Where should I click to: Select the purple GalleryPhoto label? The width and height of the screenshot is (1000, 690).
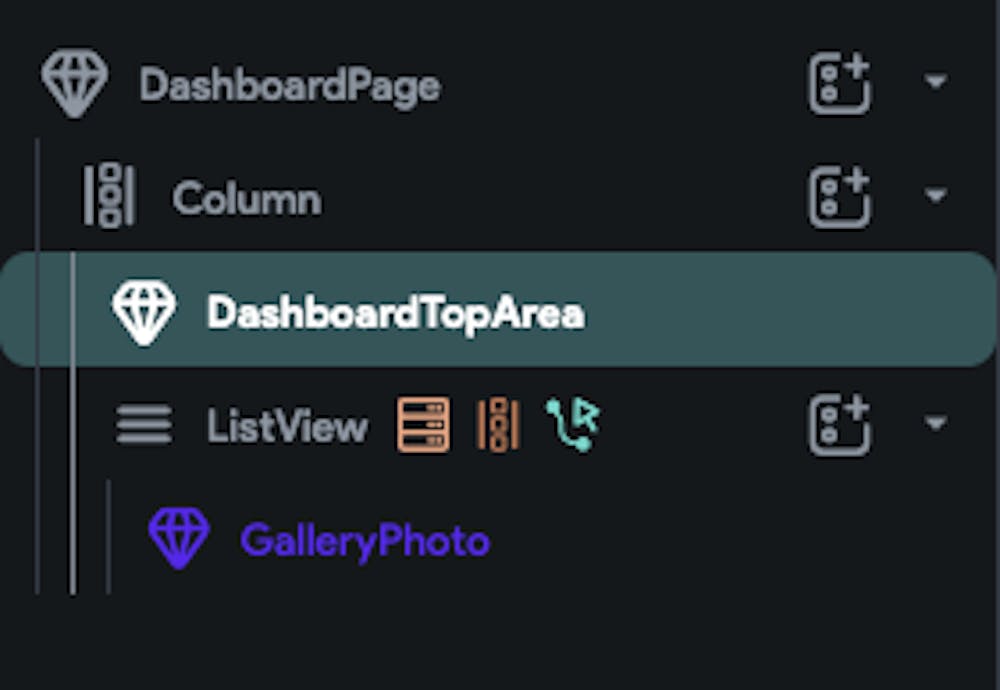[x=365, y=541]
